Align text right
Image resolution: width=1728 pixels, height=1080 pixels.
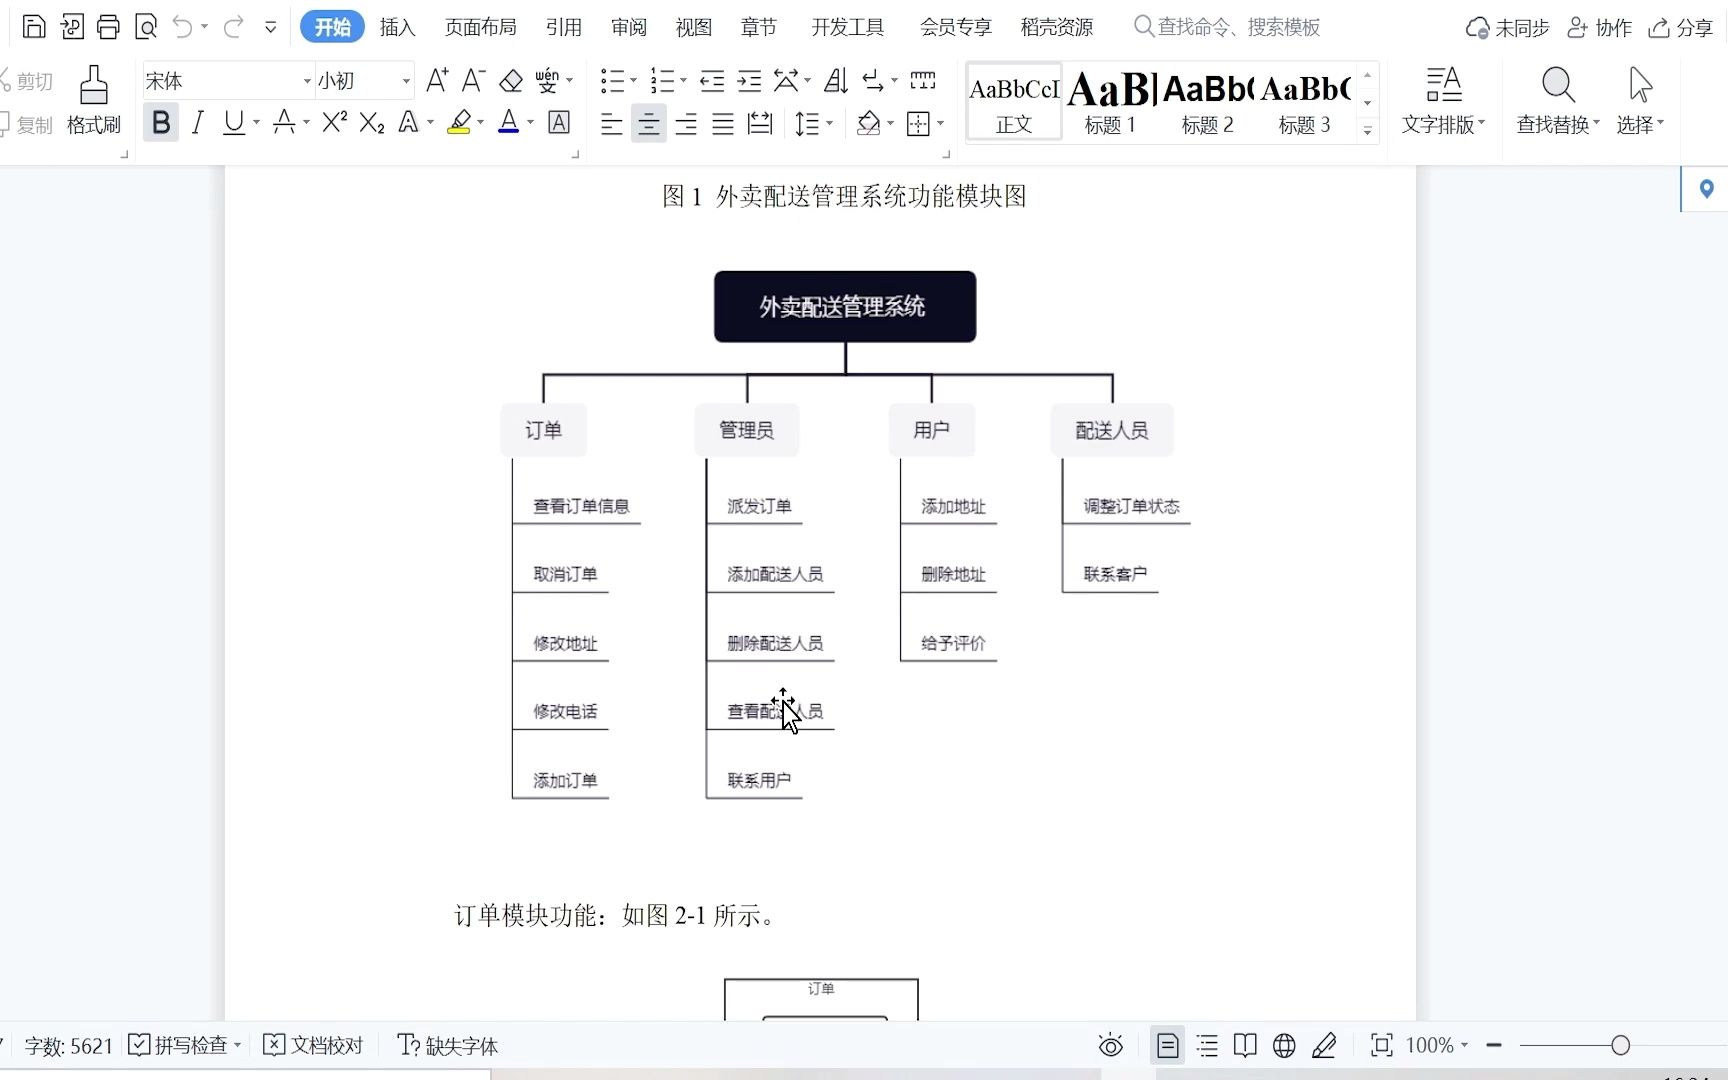[x=686, y=124]
